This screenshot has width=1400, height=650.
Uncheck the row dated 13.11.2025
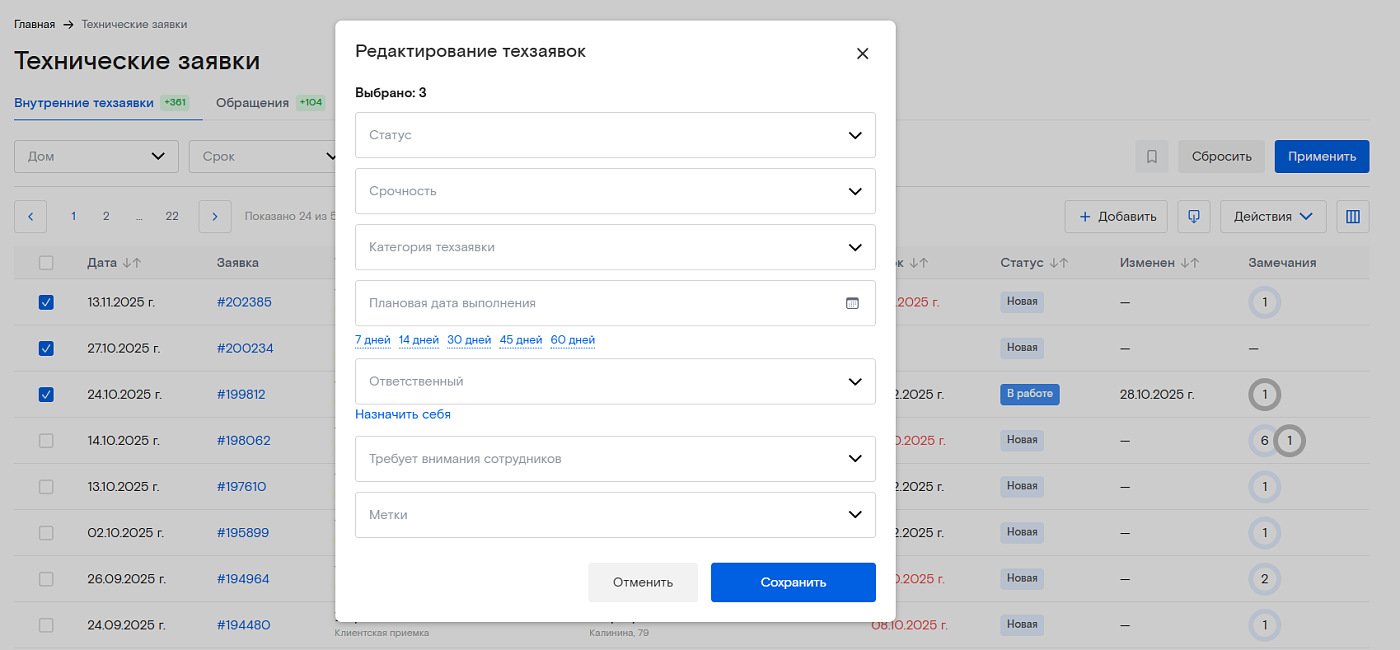pos(46,302)
